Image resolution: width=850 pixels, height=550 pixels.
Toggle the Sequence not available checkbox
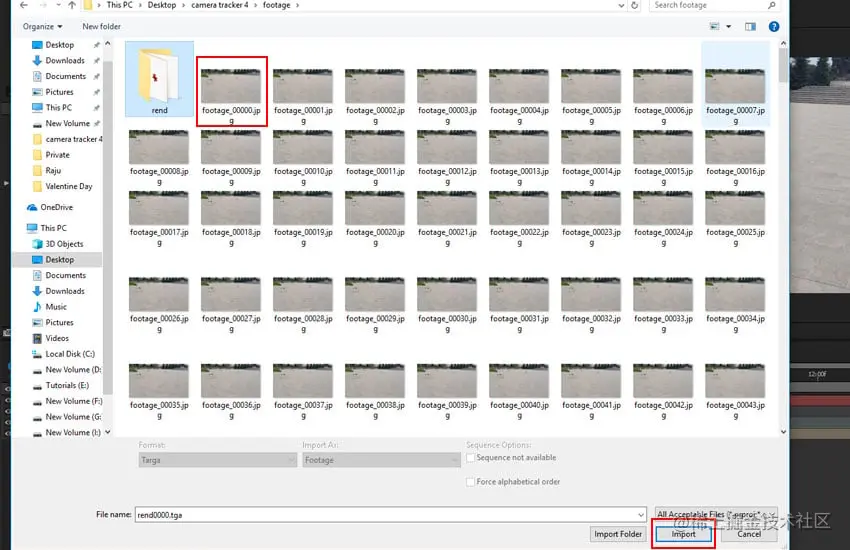pyautogui.click(x=471, y=458)
